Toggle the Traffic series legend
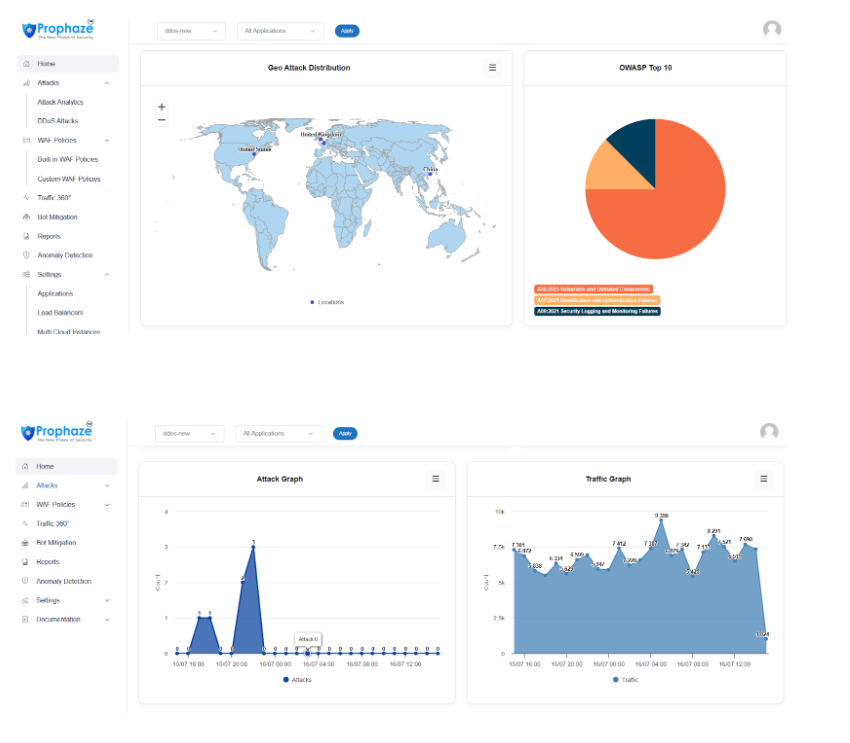The height and width of the screenshot is (743, 850). pyautogui.click(x=625, y=680)
